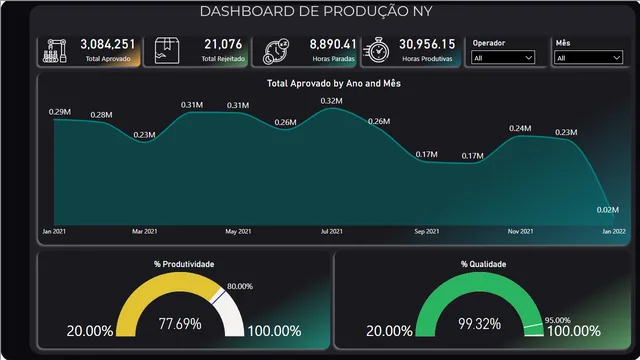Click the Mar 2021 axis label
Screen dimensions: 640x360
pyautogui.click(x=144, y=231)
